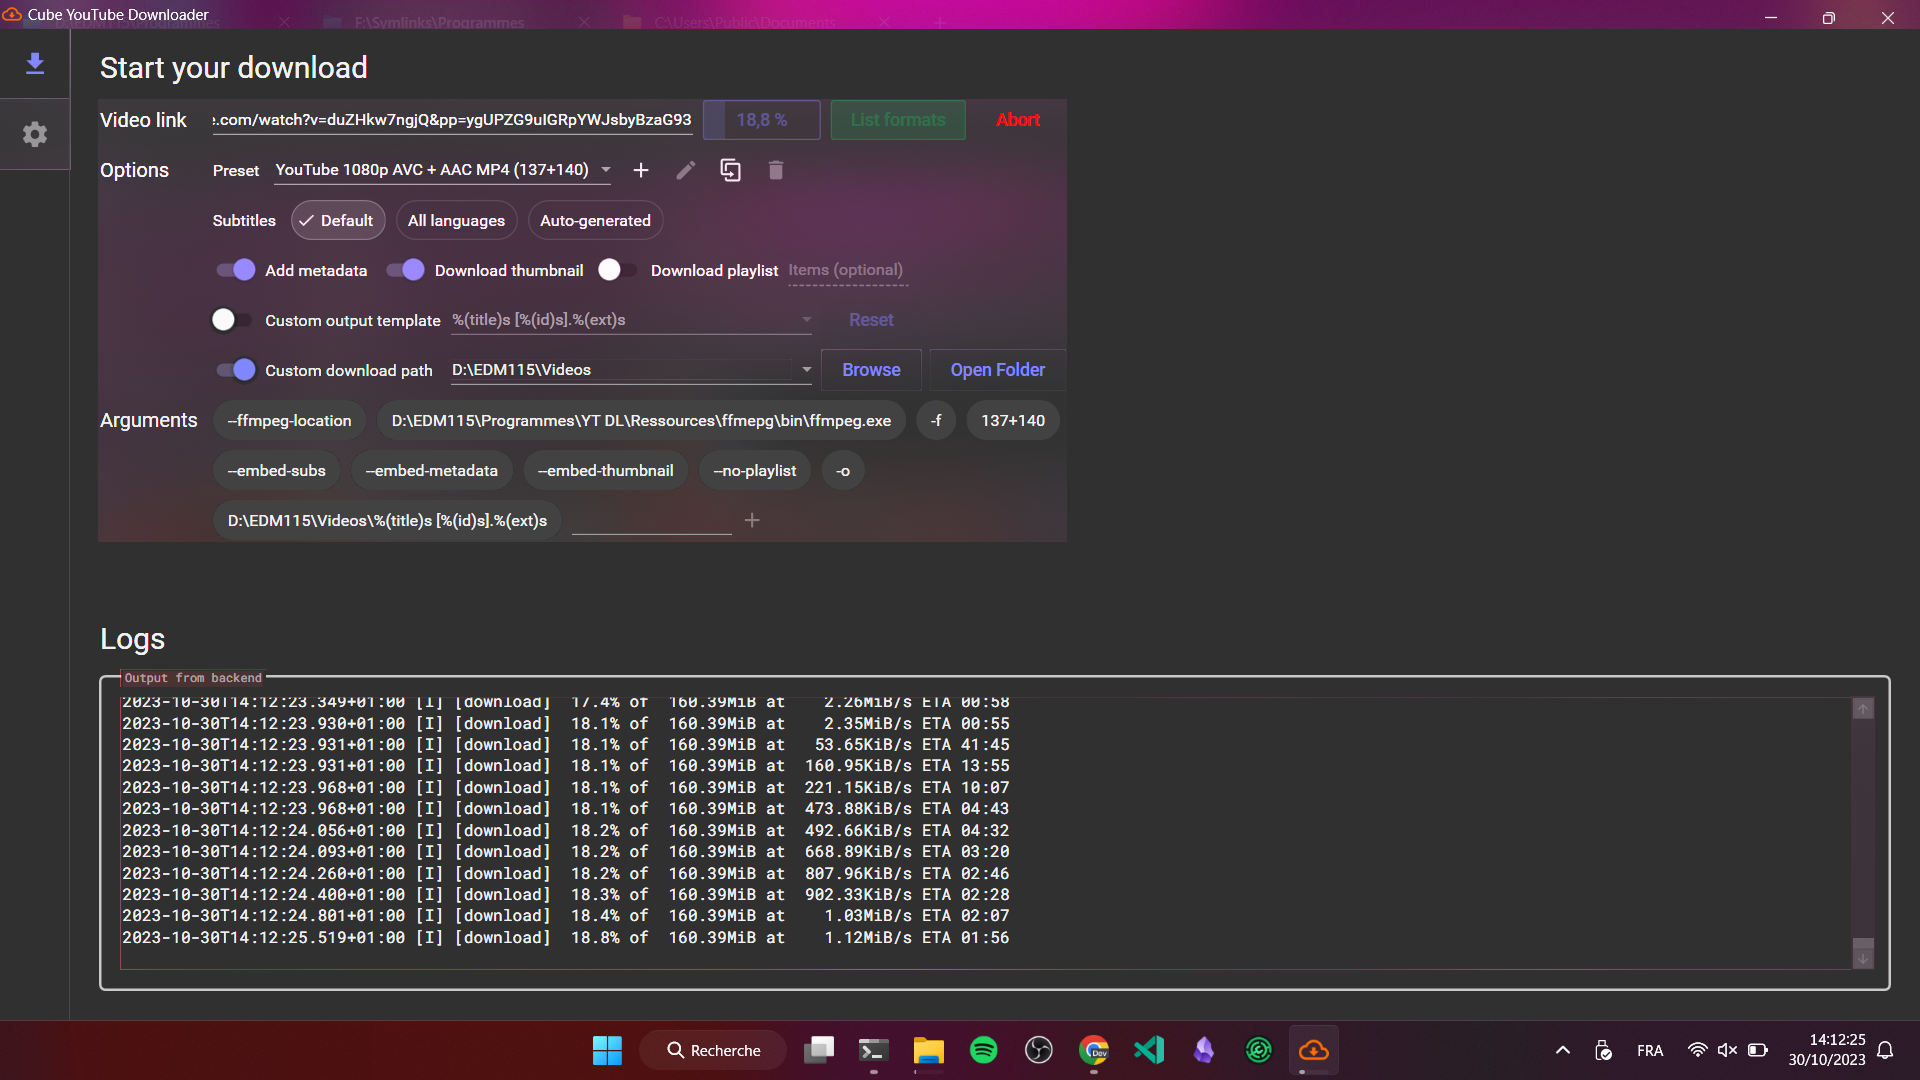This screenshot has width=1920, height=1080.
Task: Duplicate the preset via the copy icon
Action: pyautogui.click(x=730, y=170)
